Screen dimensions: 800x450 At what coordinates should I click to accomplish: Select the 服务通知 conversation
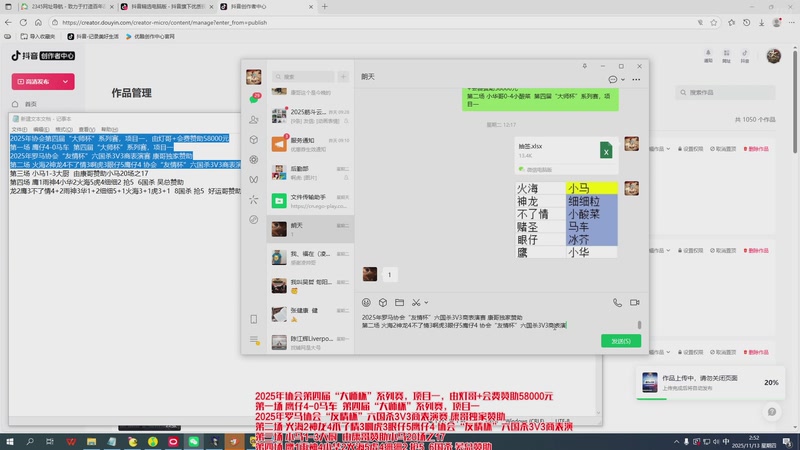(x=310, y=144)
